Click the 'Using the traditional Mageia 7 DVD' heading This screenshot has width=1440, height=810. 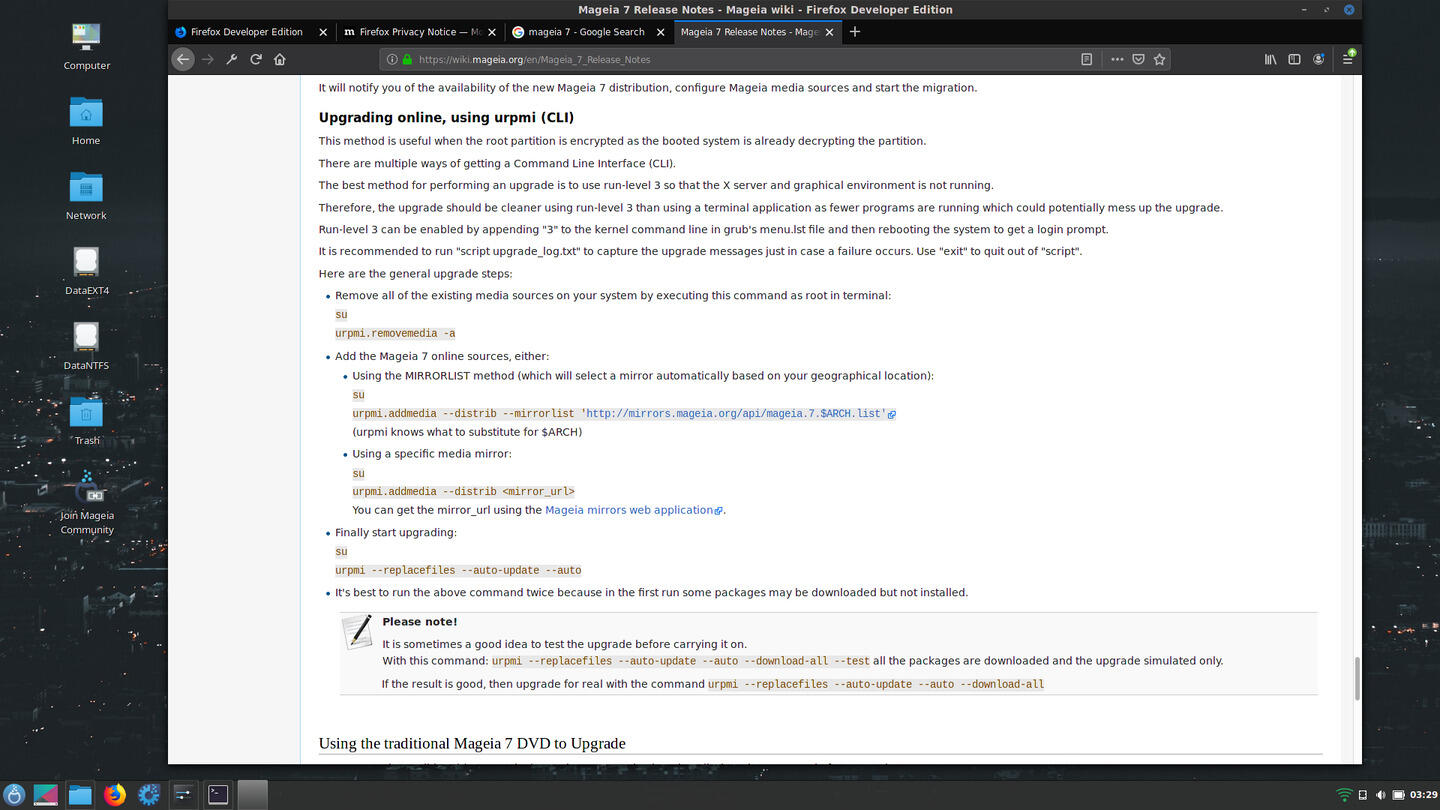pyautogui.click(x=472, y=743)
